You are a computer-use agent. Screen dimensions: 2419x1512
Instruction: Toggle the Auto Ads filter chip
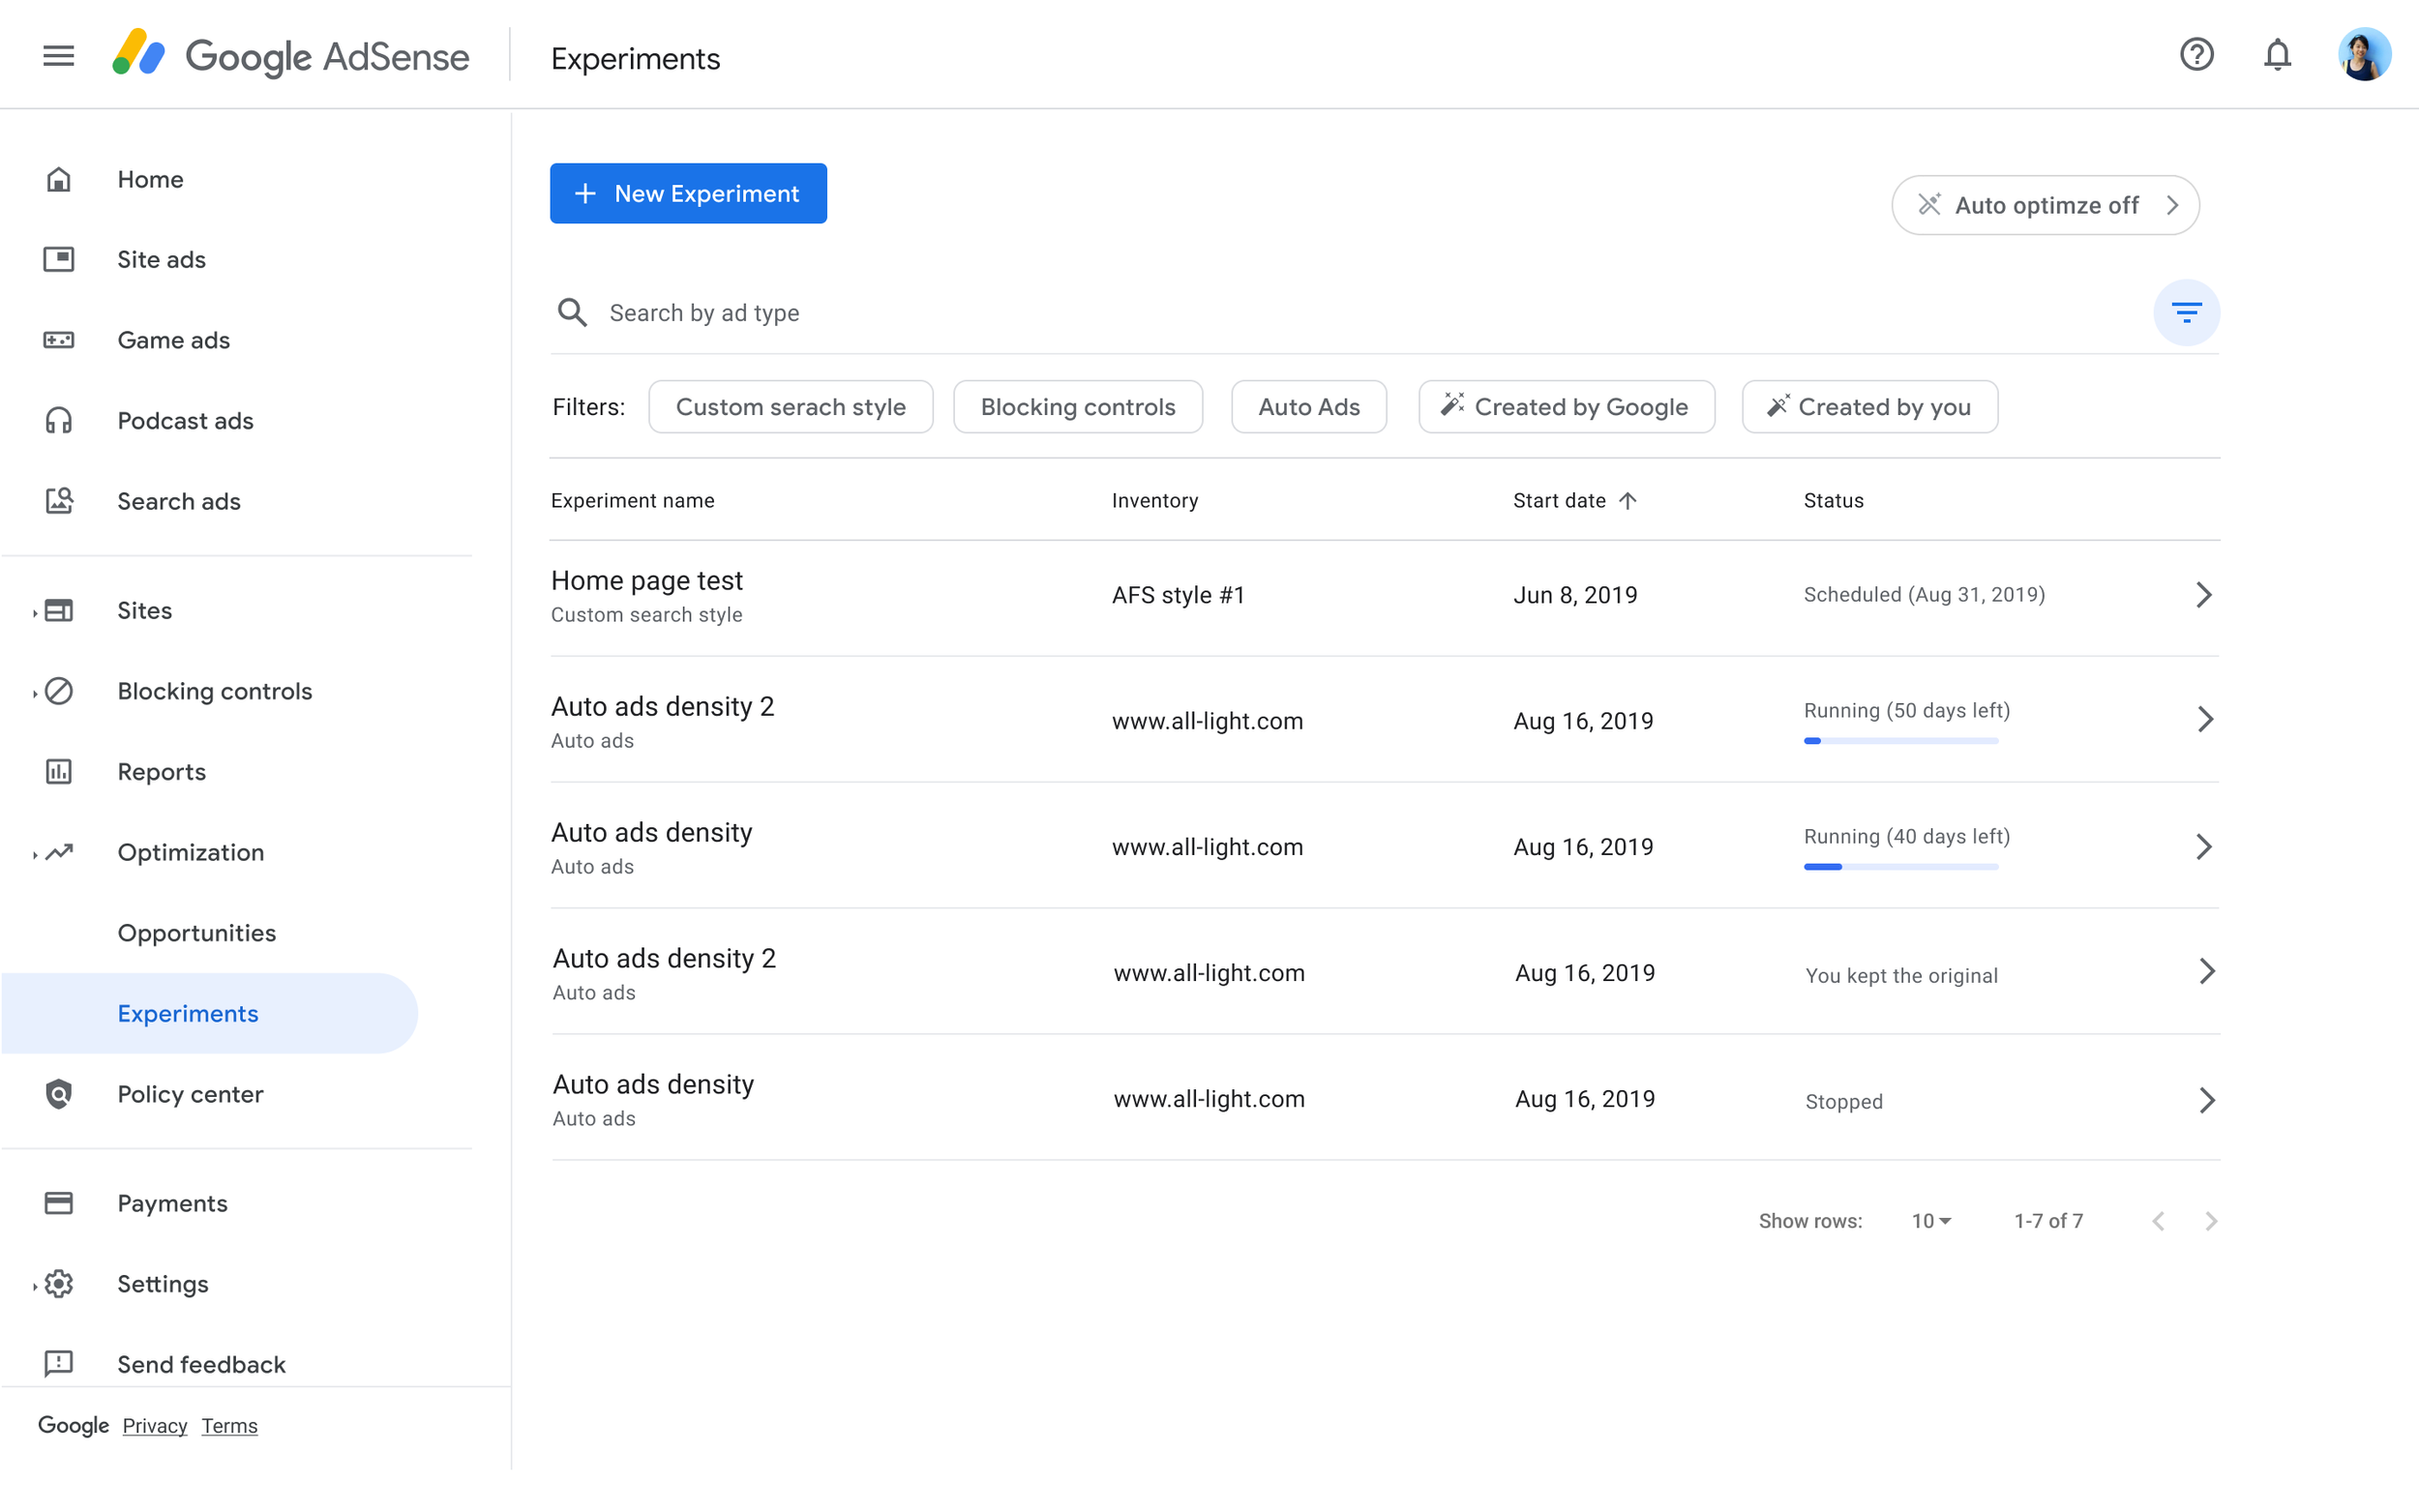click(1308, 407)
